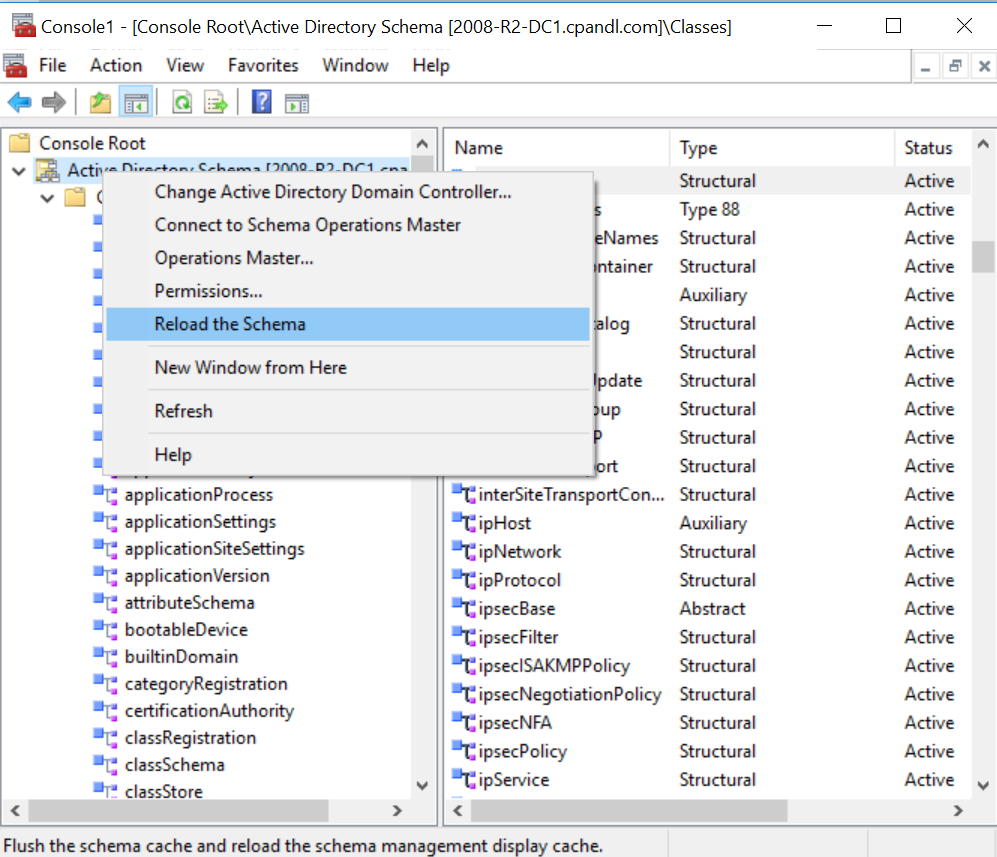Open Help via the question mark icon

point(262,102)
